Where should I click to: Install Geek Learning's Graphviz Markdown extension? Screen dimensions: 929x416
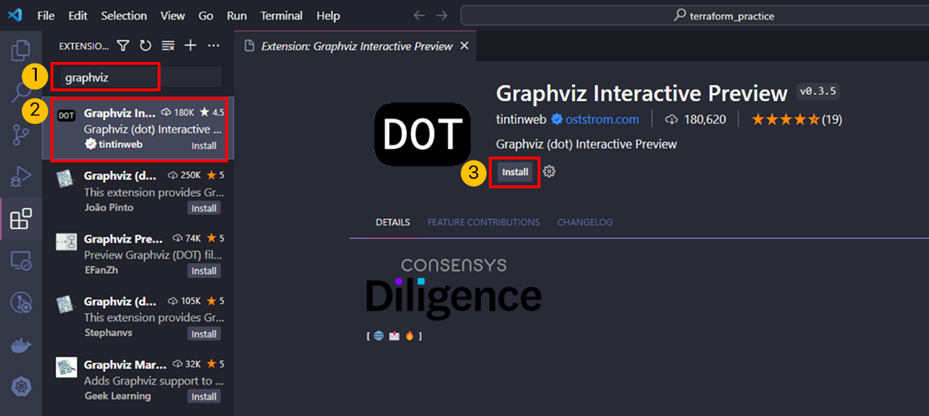click(204, 396)
